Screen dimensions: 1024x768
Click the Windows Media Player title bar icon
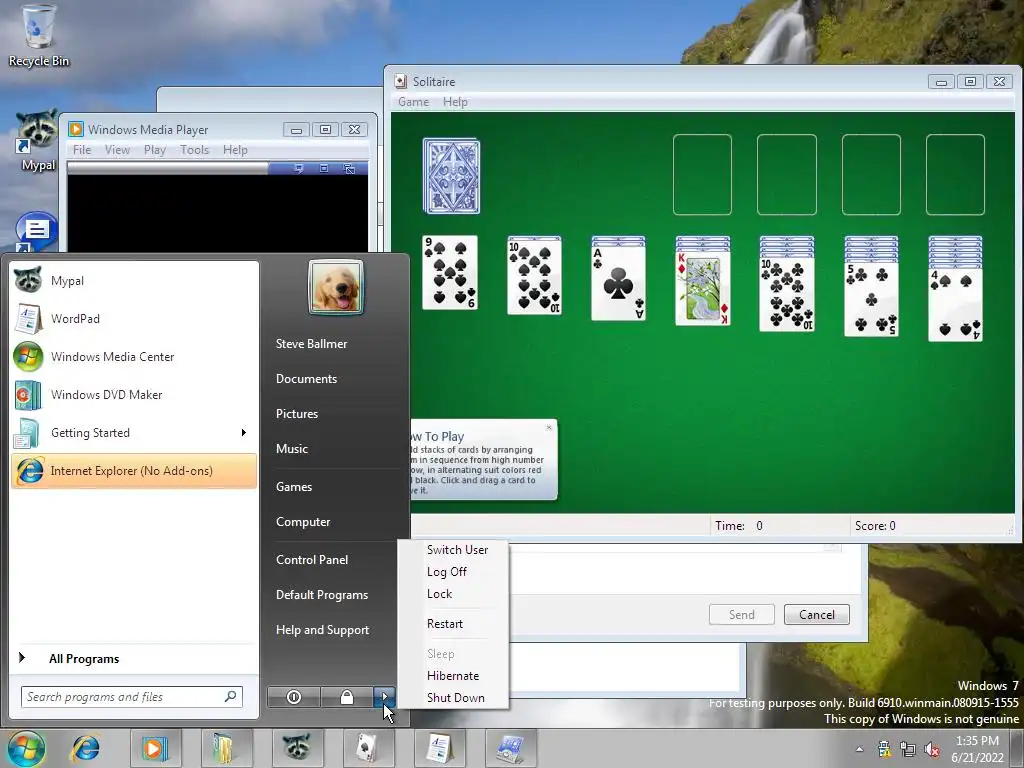click(x=76, y=129)
